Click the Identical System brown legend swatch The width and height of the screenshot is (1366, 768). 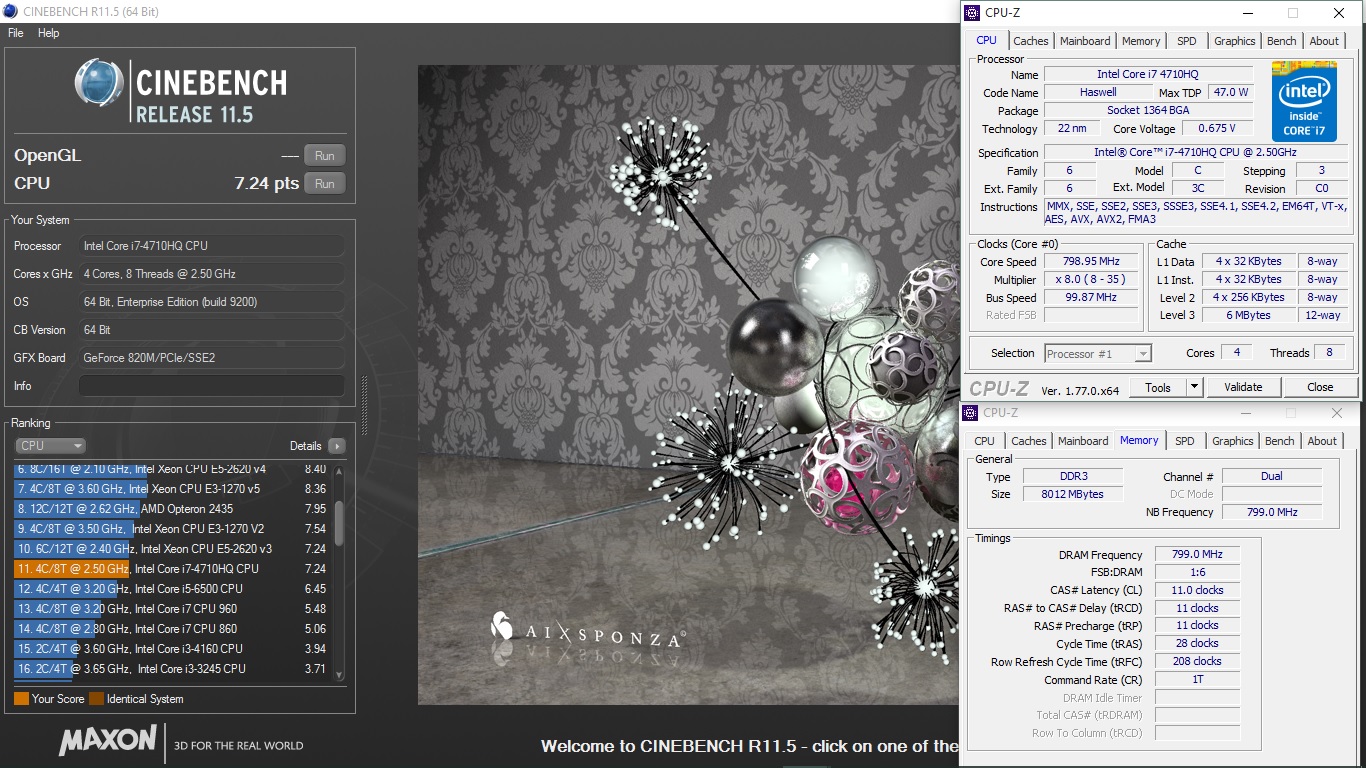pyautogui.click(x=96, y=699)
